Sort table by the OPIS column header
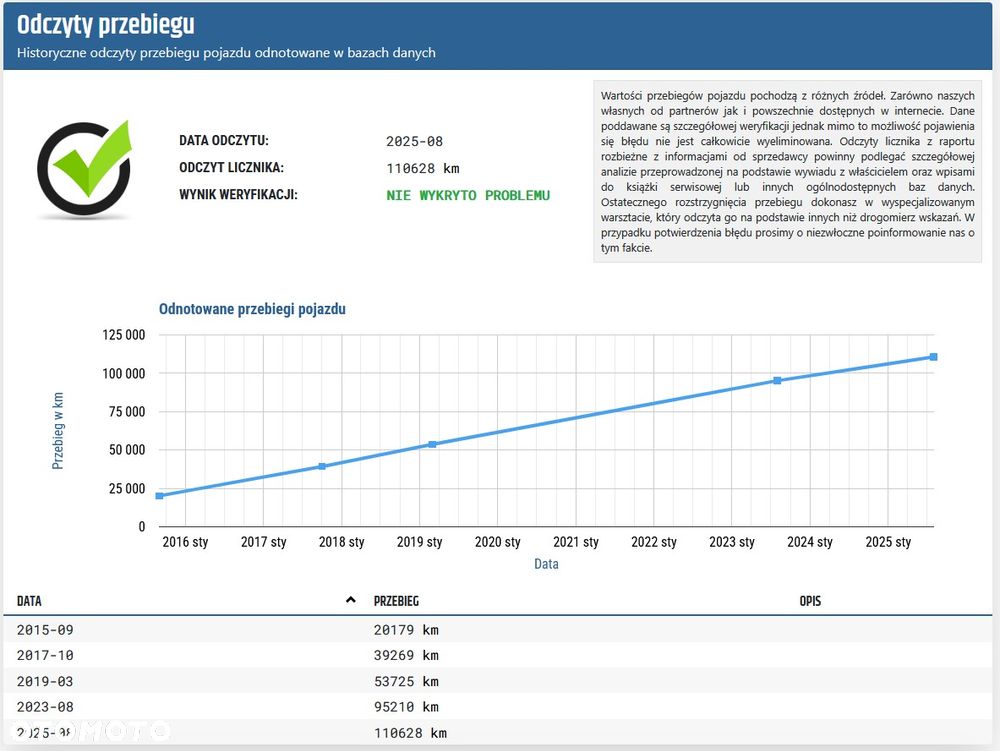The width and height of the screenshot is (1000, 751). coord(810,601)
